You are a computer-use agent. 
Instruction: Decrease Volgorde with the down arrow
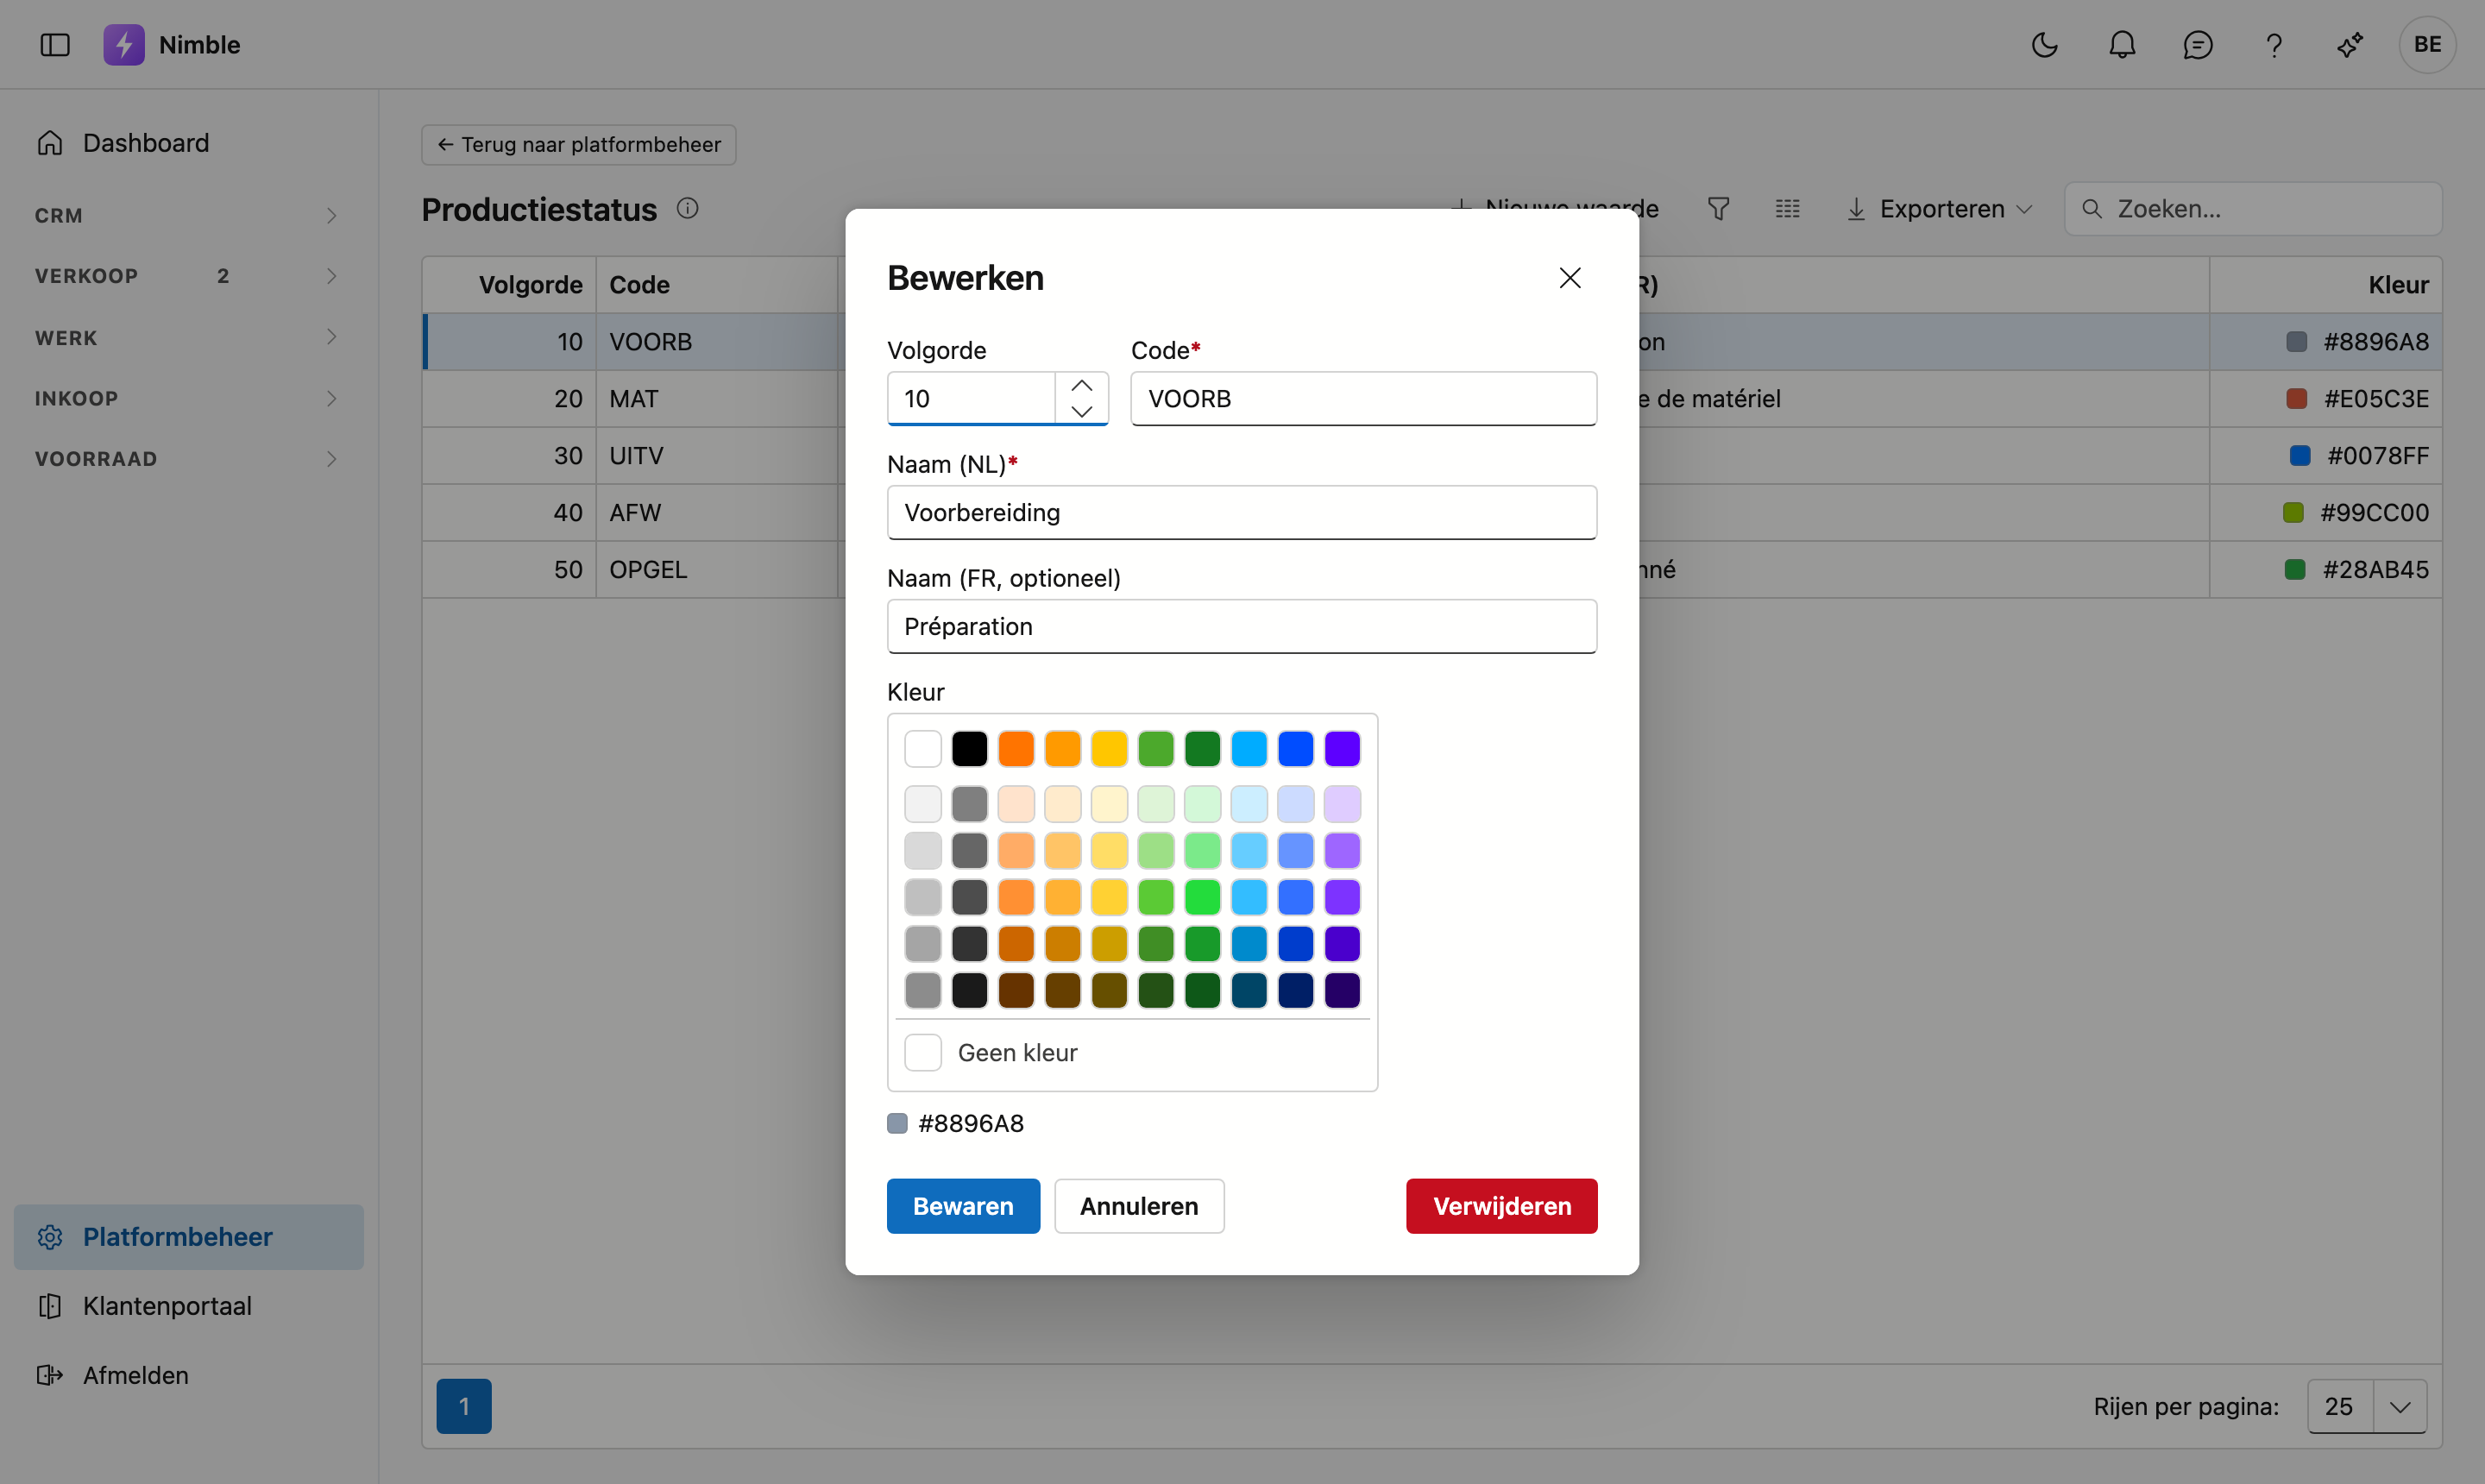coord(1082,411)
